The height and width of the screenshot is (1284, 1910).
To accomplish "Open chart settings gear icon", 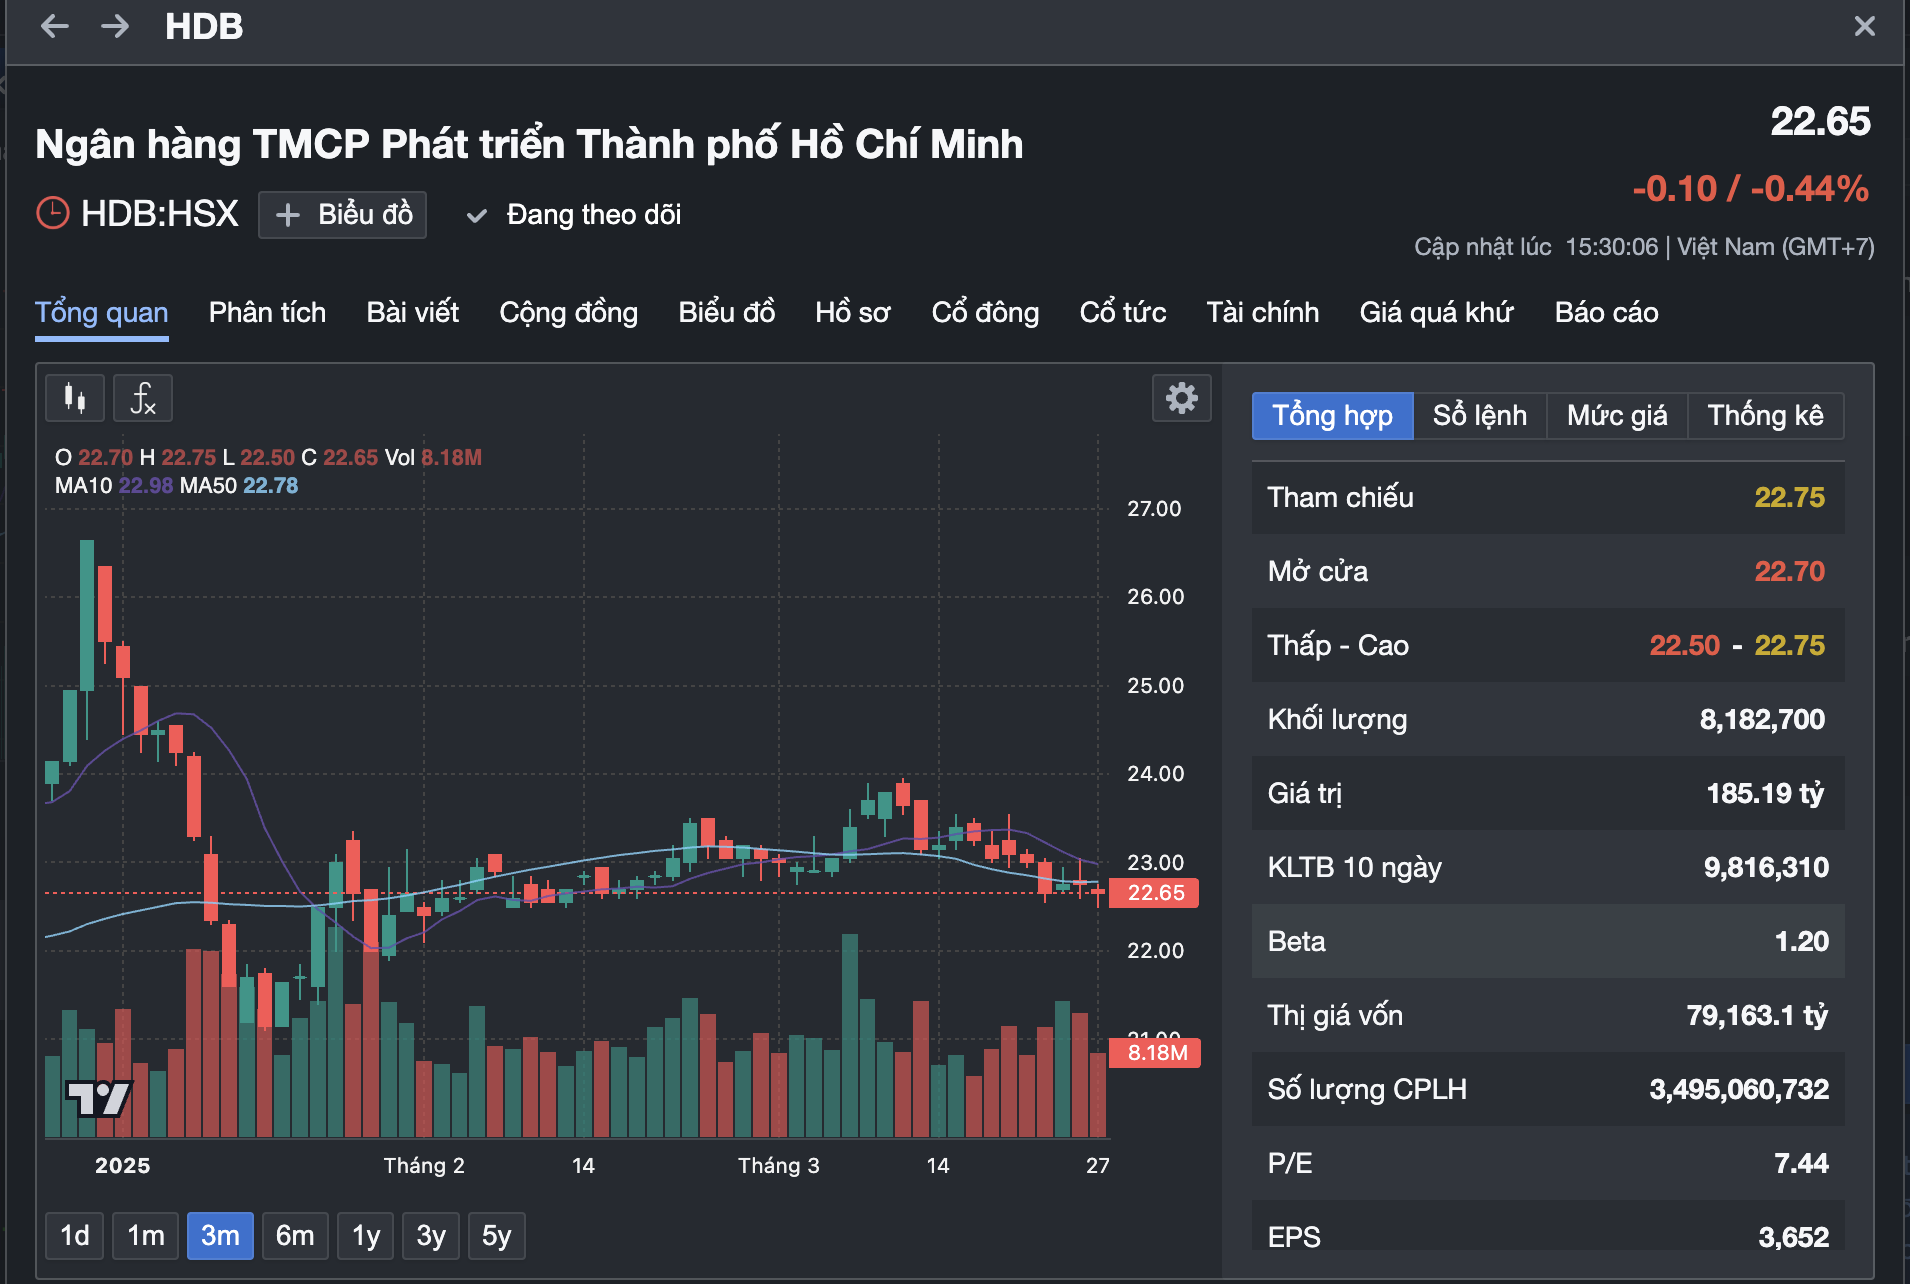I will point(1181,398).
